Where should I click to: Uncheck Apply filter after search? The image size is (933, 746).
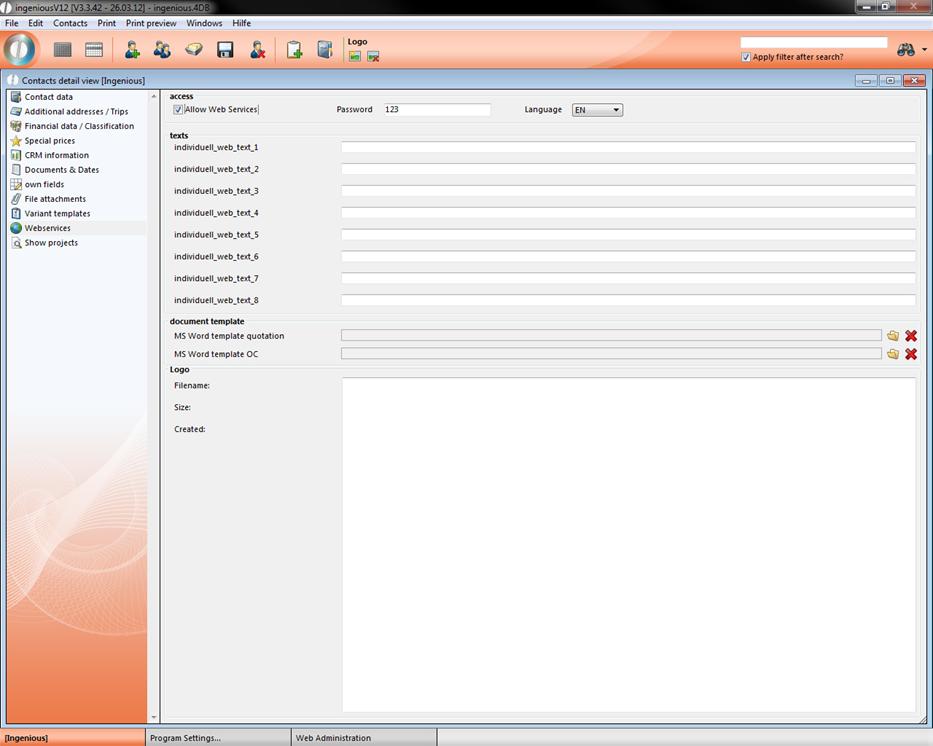pos(746,57)
